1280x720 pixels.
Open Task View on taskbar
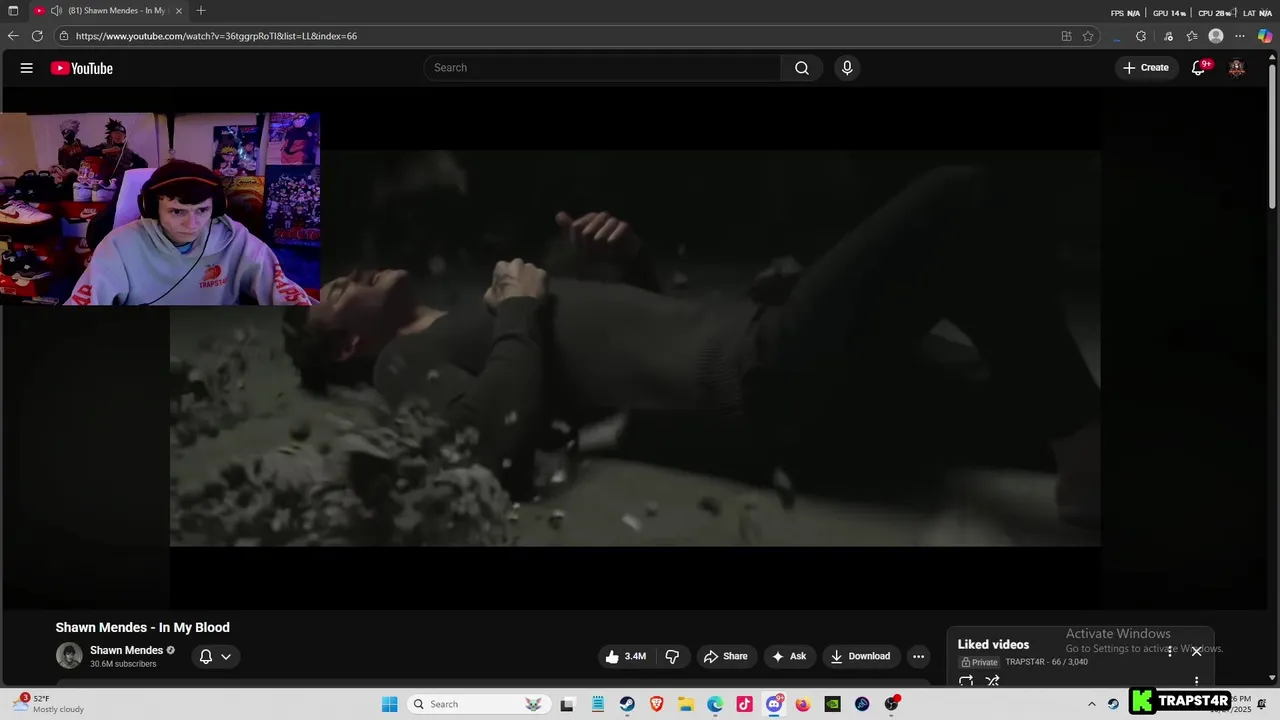click(567, 704)
